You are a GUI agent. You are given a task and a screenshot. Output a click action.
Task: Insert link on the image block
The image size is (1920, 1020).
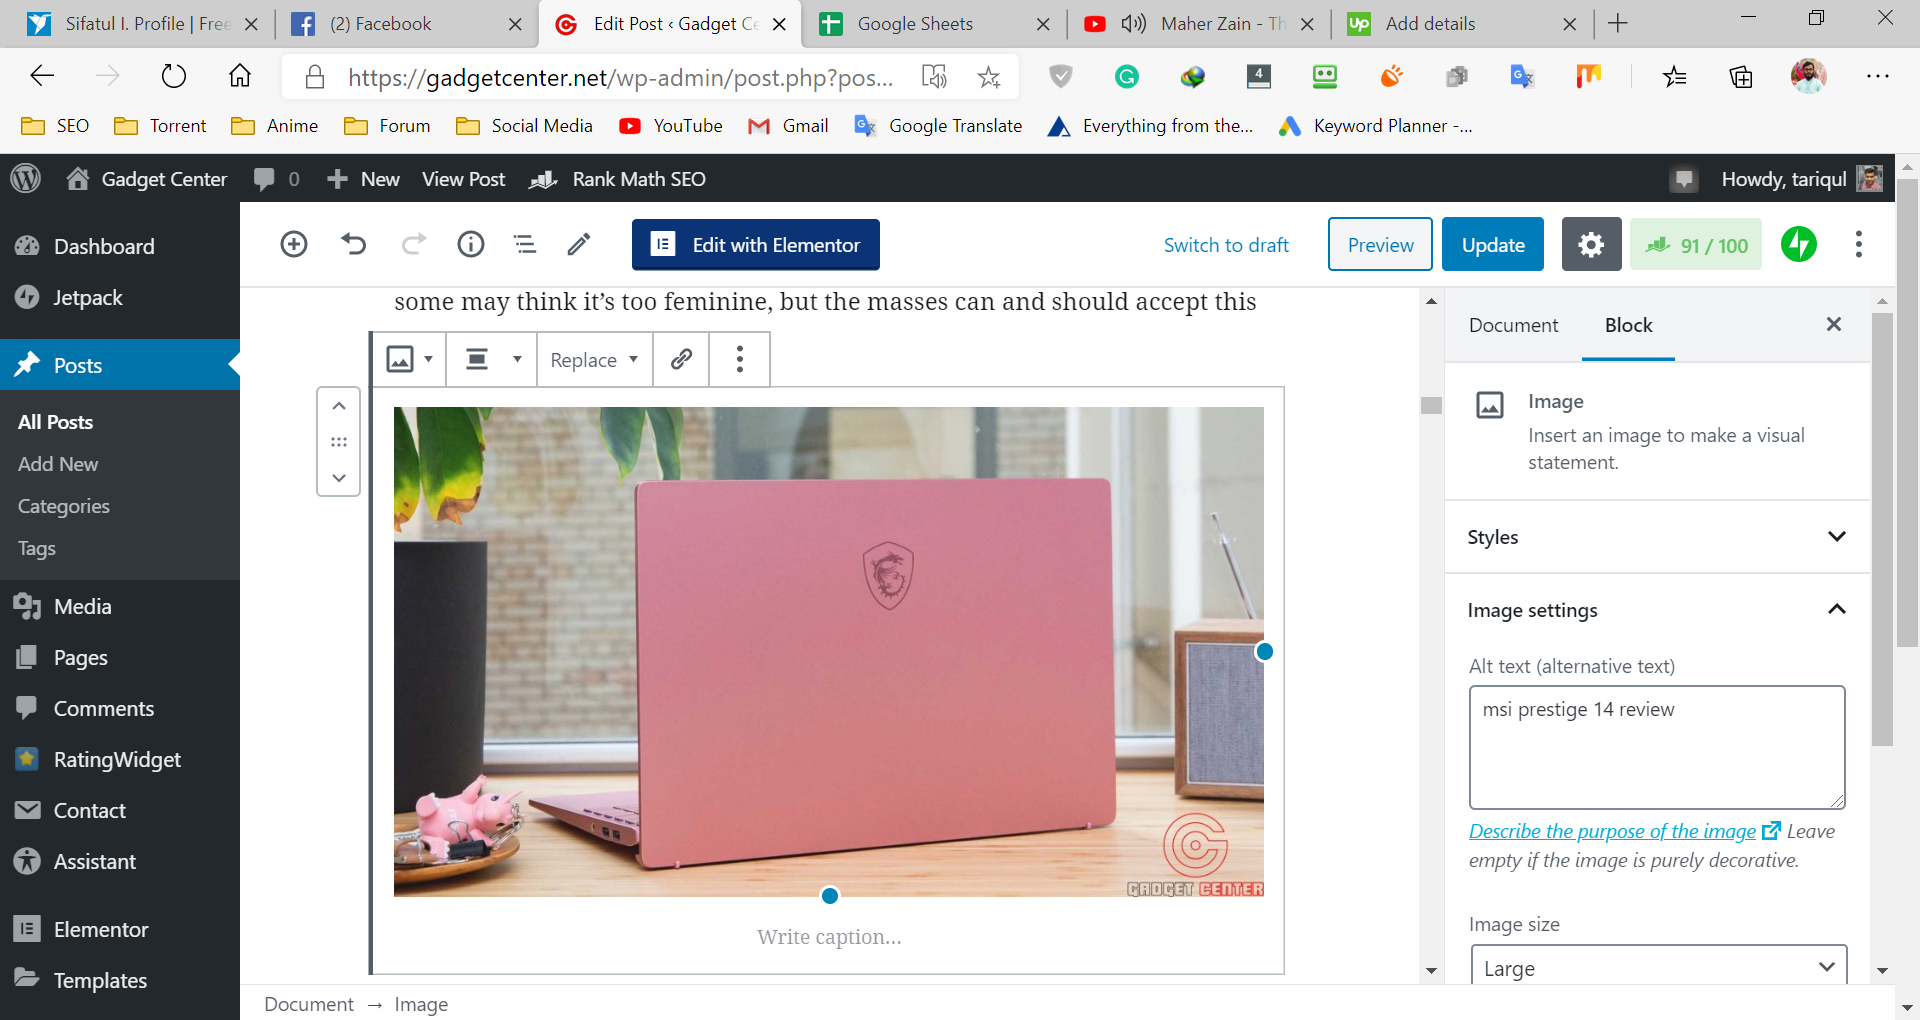(x=681, y=359)
